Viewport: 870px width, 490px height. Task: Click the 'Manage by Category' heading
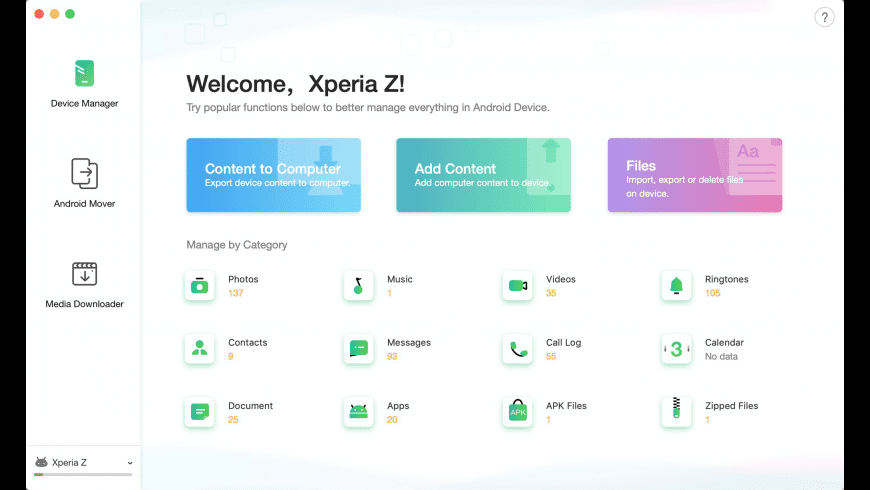[x=237, y=245]
